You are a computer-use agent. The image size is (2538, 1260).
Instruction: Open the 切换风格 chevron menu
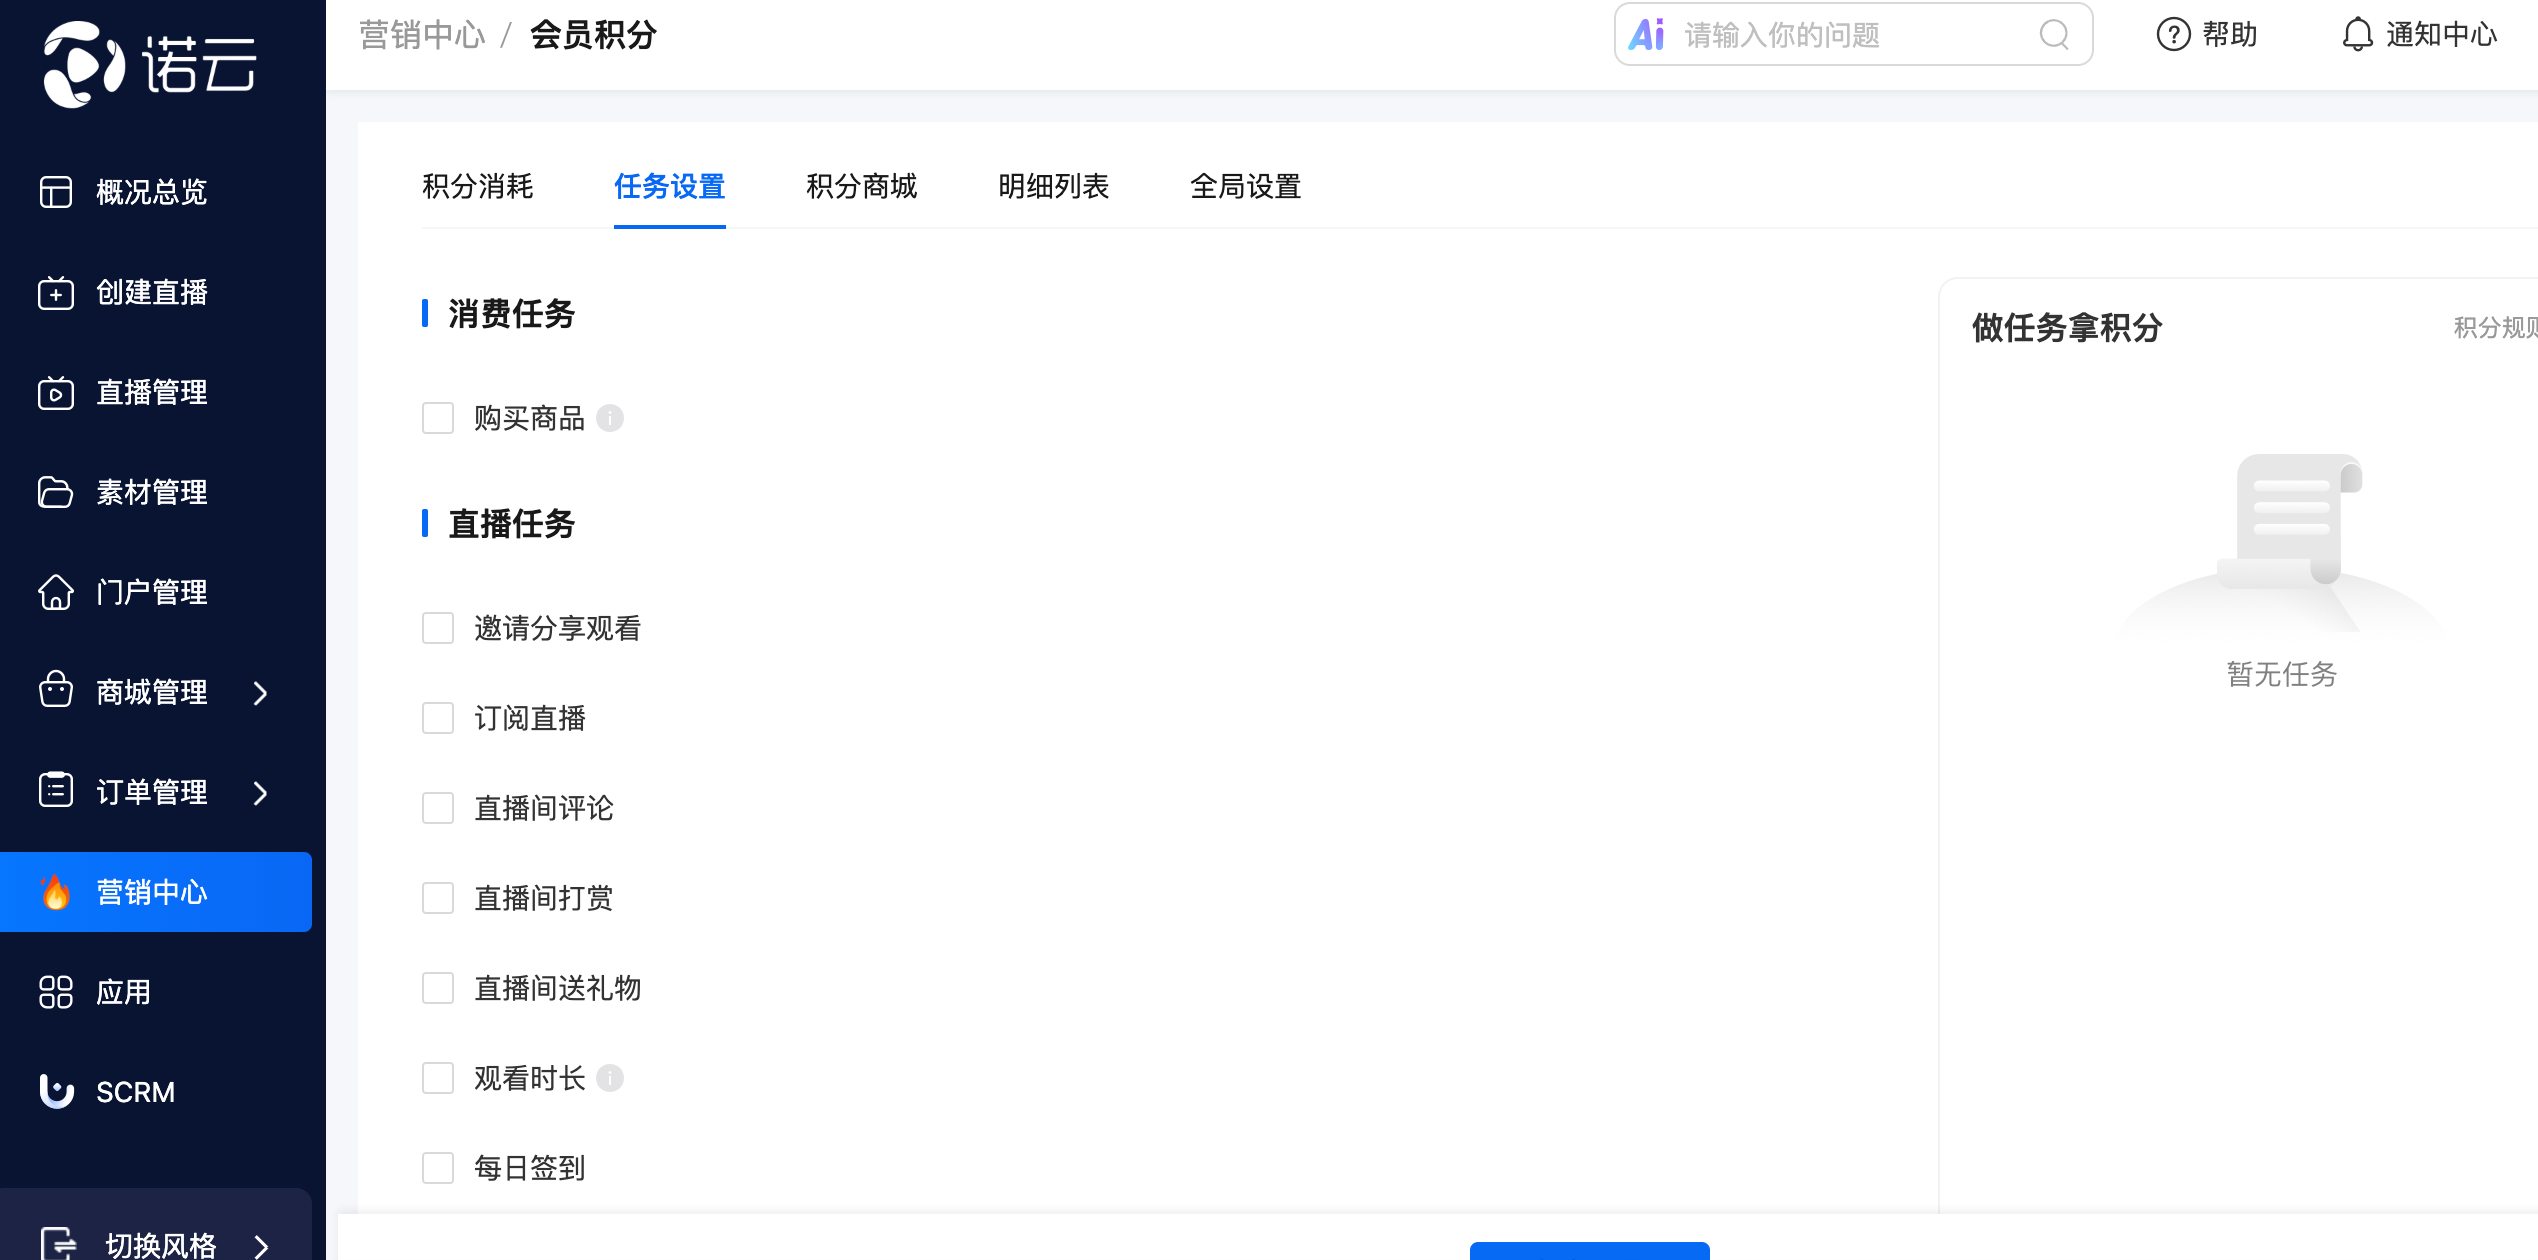261,1246
